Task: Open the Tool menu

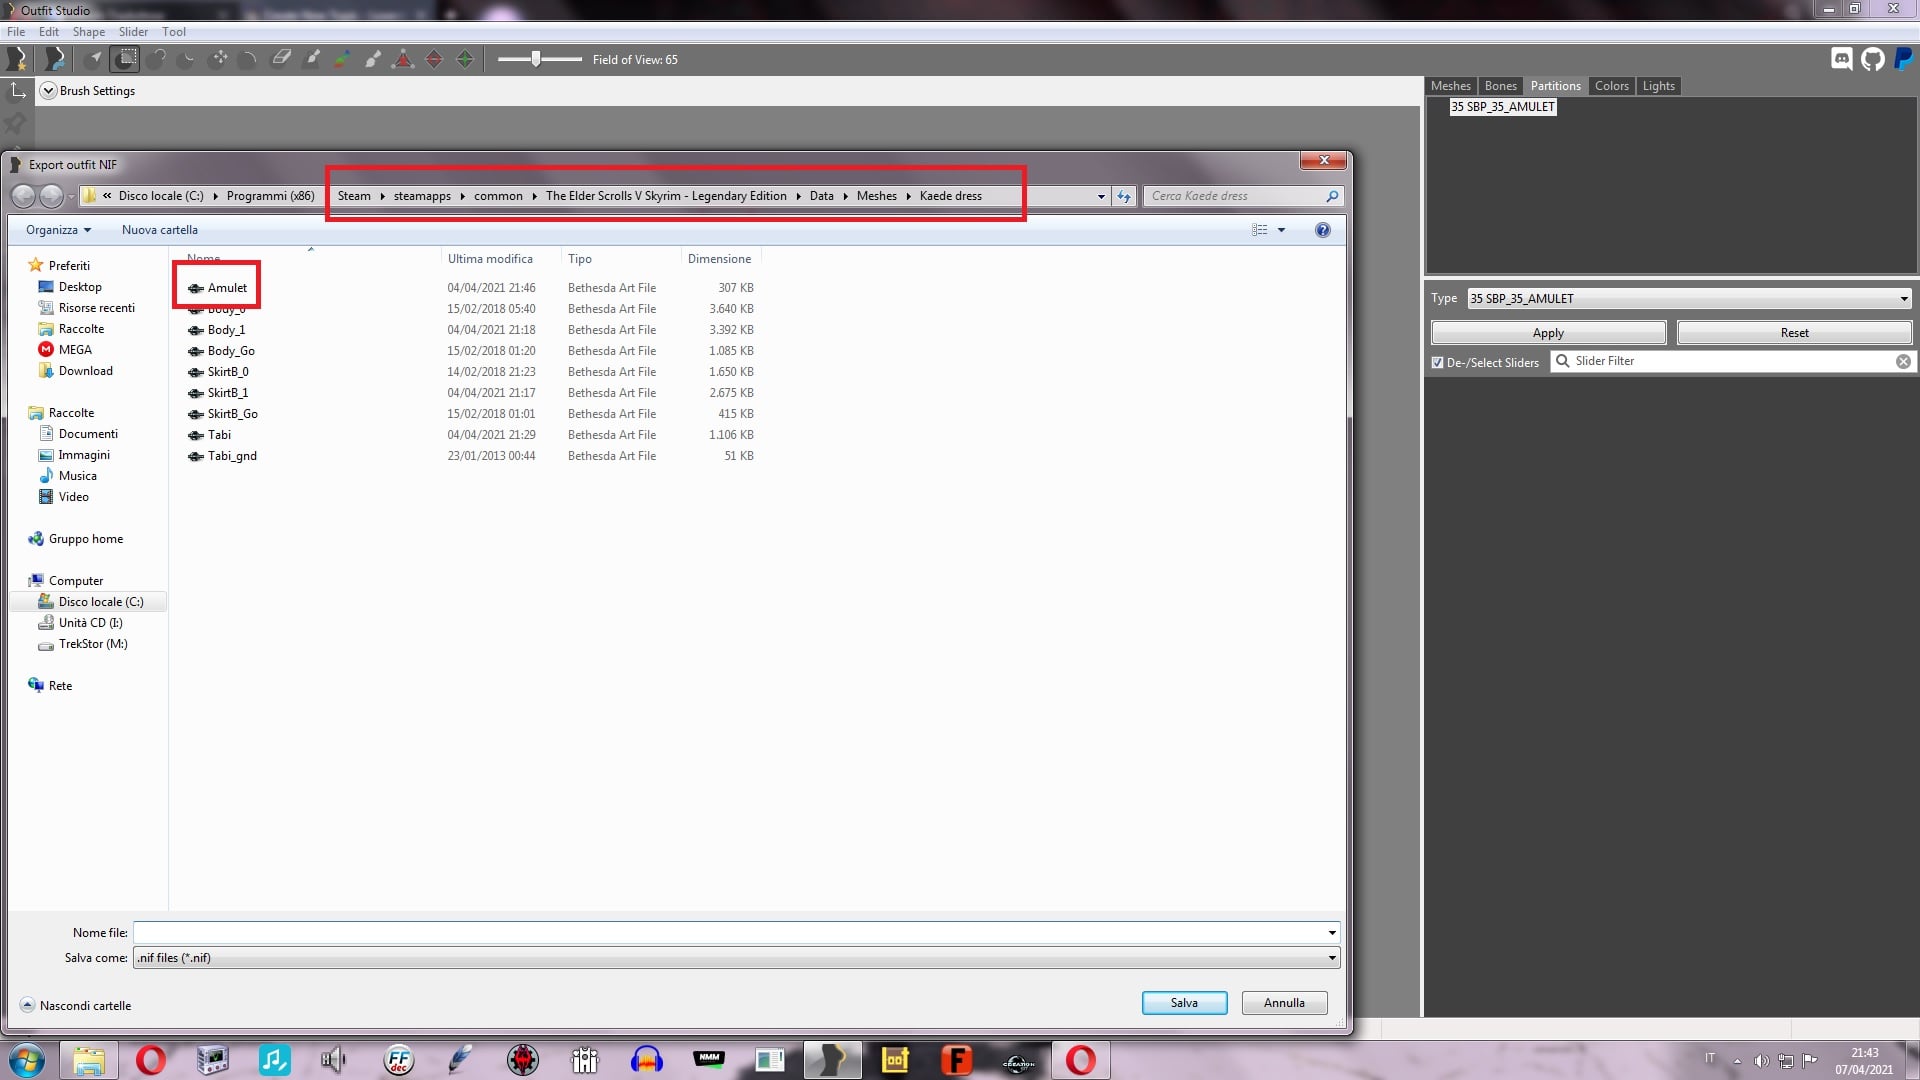Action: pos(174,32)
